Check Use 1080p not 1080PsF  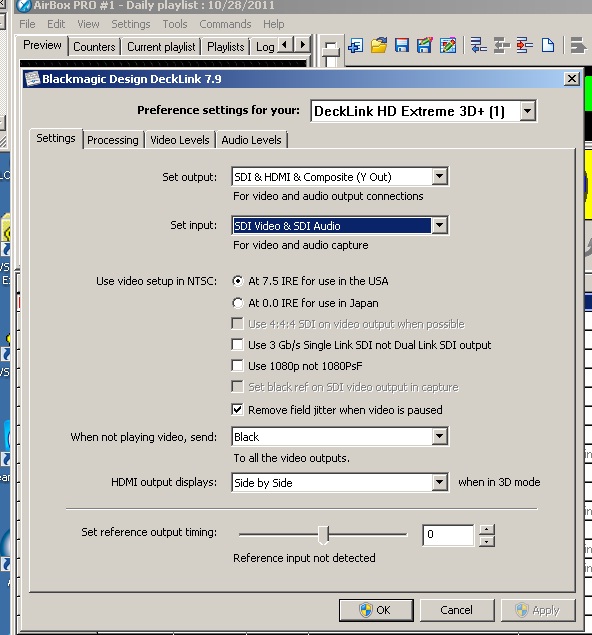[237, 366]
